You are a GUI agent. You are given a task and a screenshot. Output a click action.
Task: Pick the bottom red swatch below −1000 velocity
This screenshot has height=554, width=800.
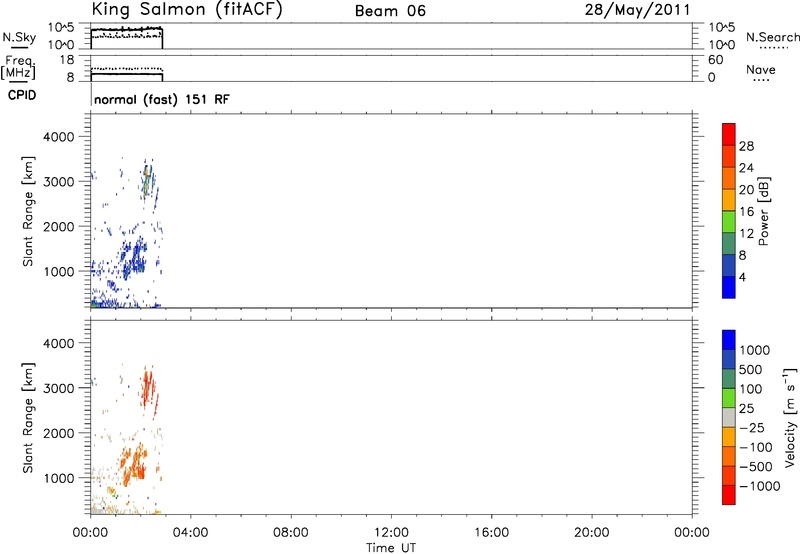(729, 495)
